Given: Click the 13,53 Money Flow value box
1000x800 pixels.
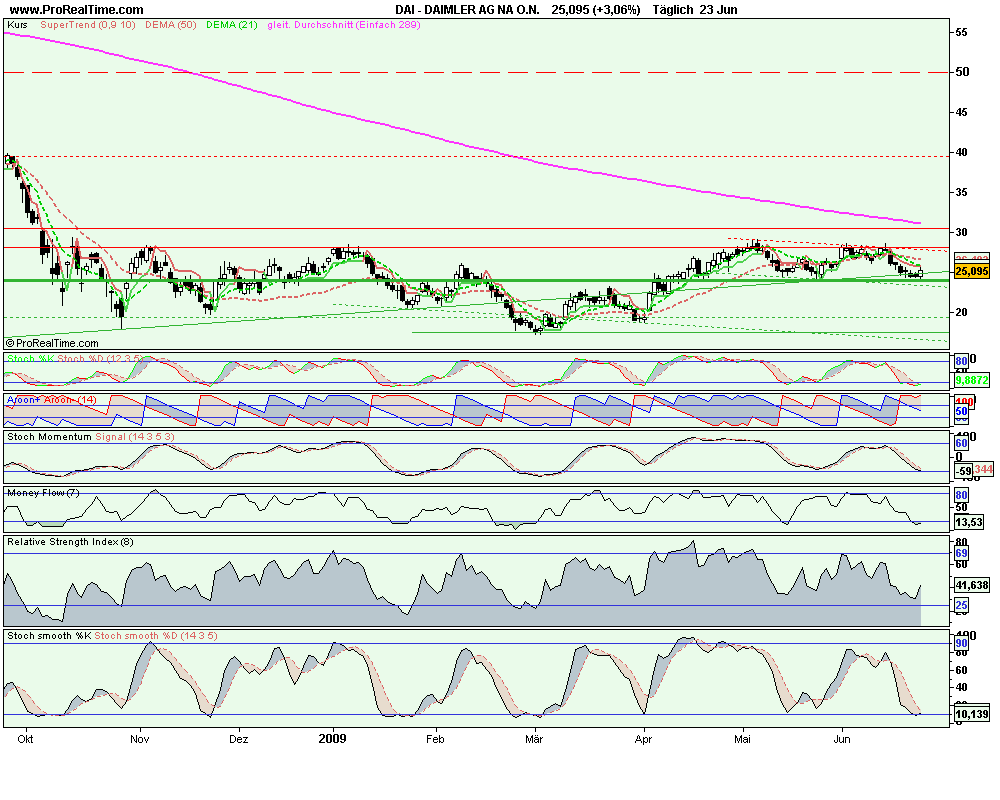Looking at the screenshot, I should click(x=969, y=522).
